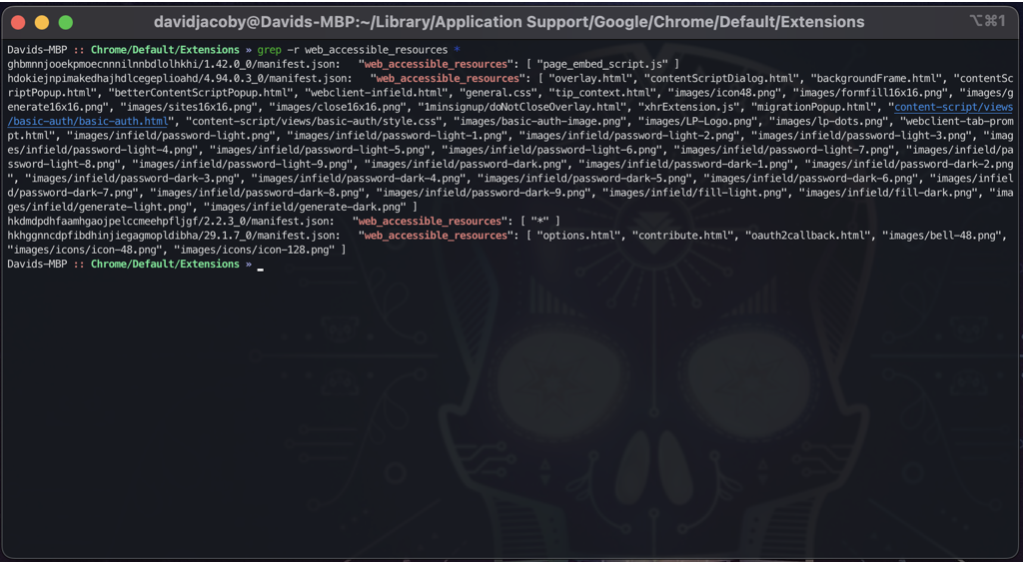This screenshot has height=562, width=1024.
Task: Click "tip_context.html" text
Action: coord(602,93)
